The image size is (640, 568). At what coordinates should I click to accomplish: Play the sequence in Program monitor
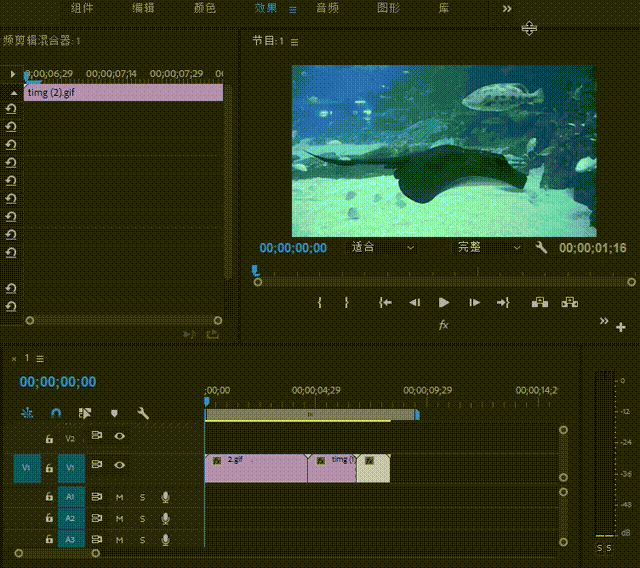(x=444, y=302)
